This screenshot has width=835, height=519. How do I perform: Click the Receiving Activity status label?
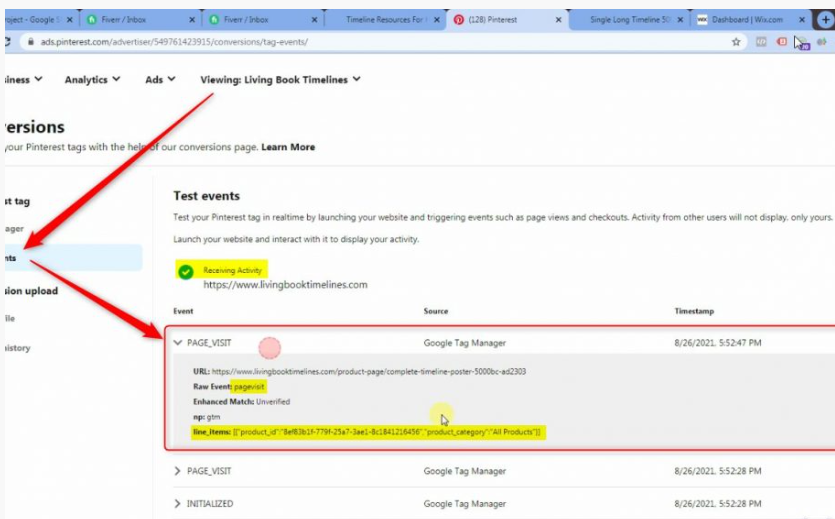tap(232, 270)
